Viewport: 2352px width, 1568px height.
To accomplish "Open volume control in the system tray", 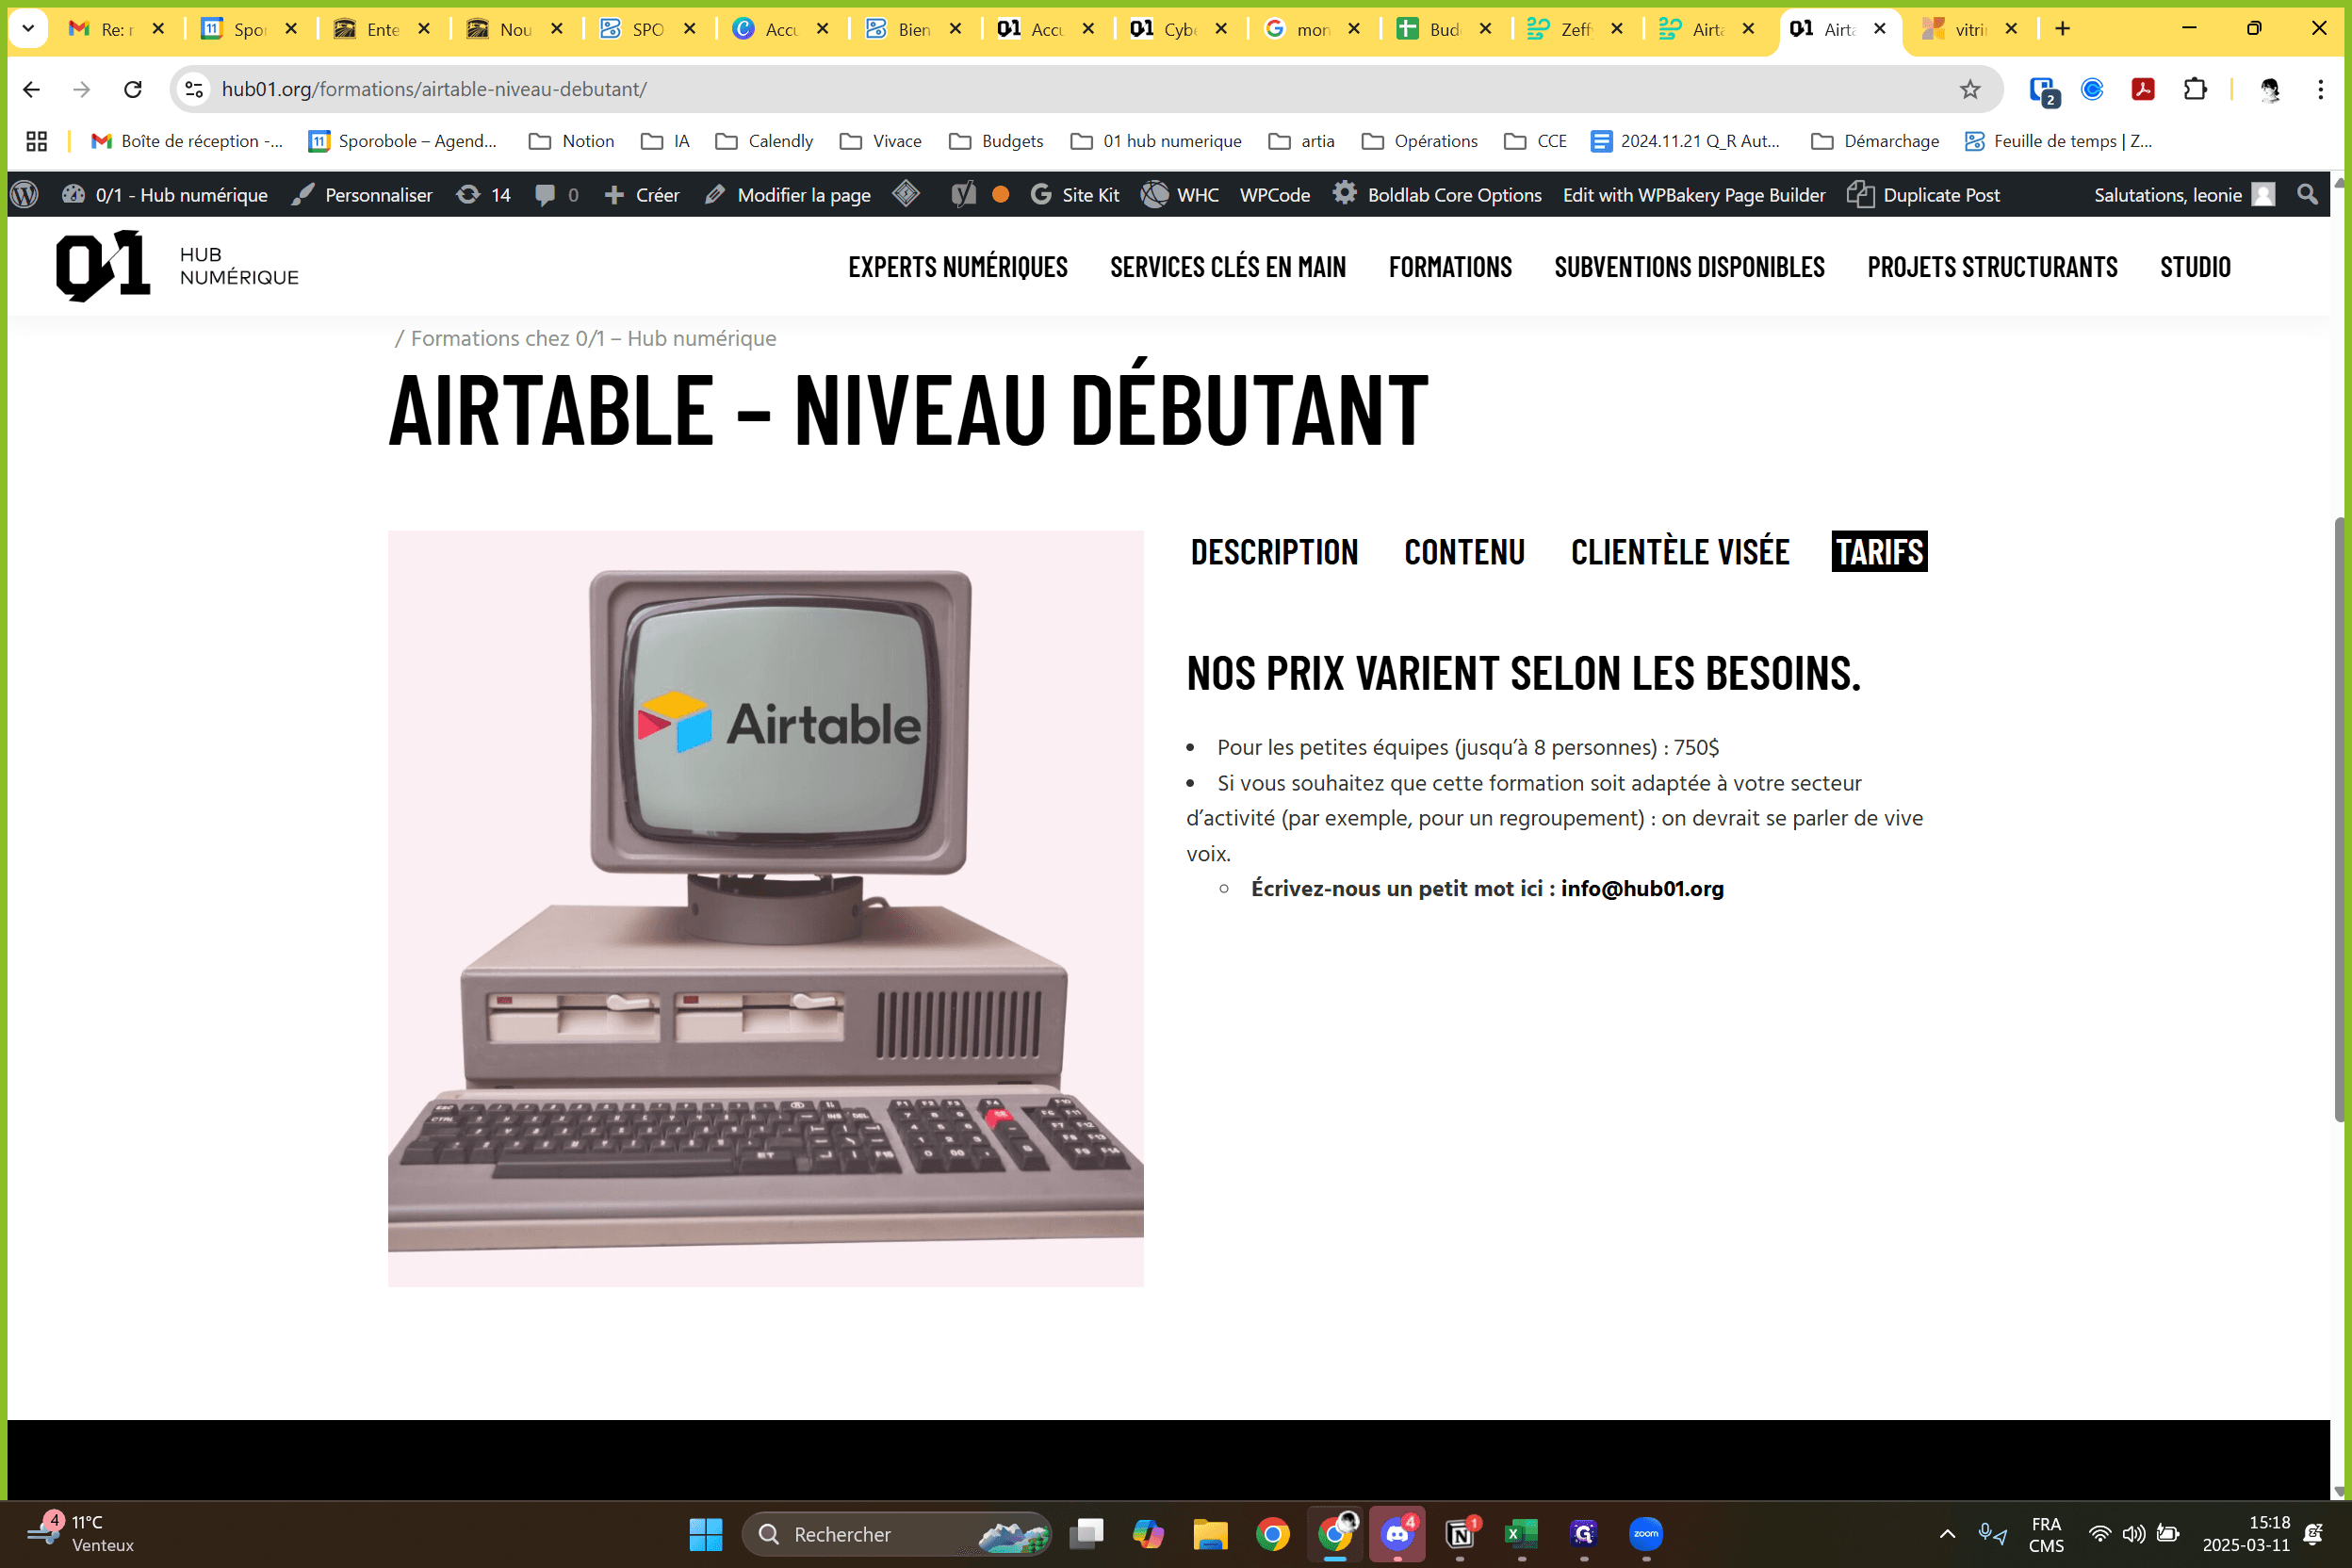I will (2133, 1533).
